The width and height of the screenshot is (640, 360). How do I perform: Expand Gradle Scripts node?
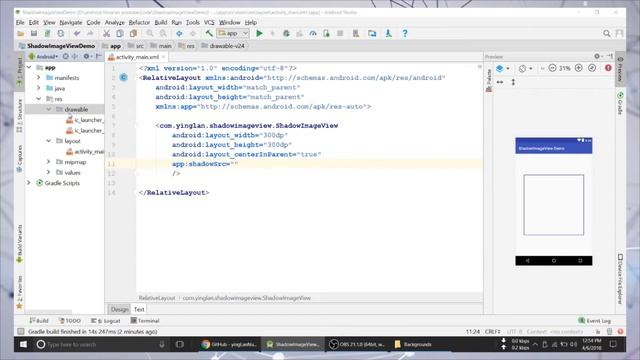[x=29, y=183]
